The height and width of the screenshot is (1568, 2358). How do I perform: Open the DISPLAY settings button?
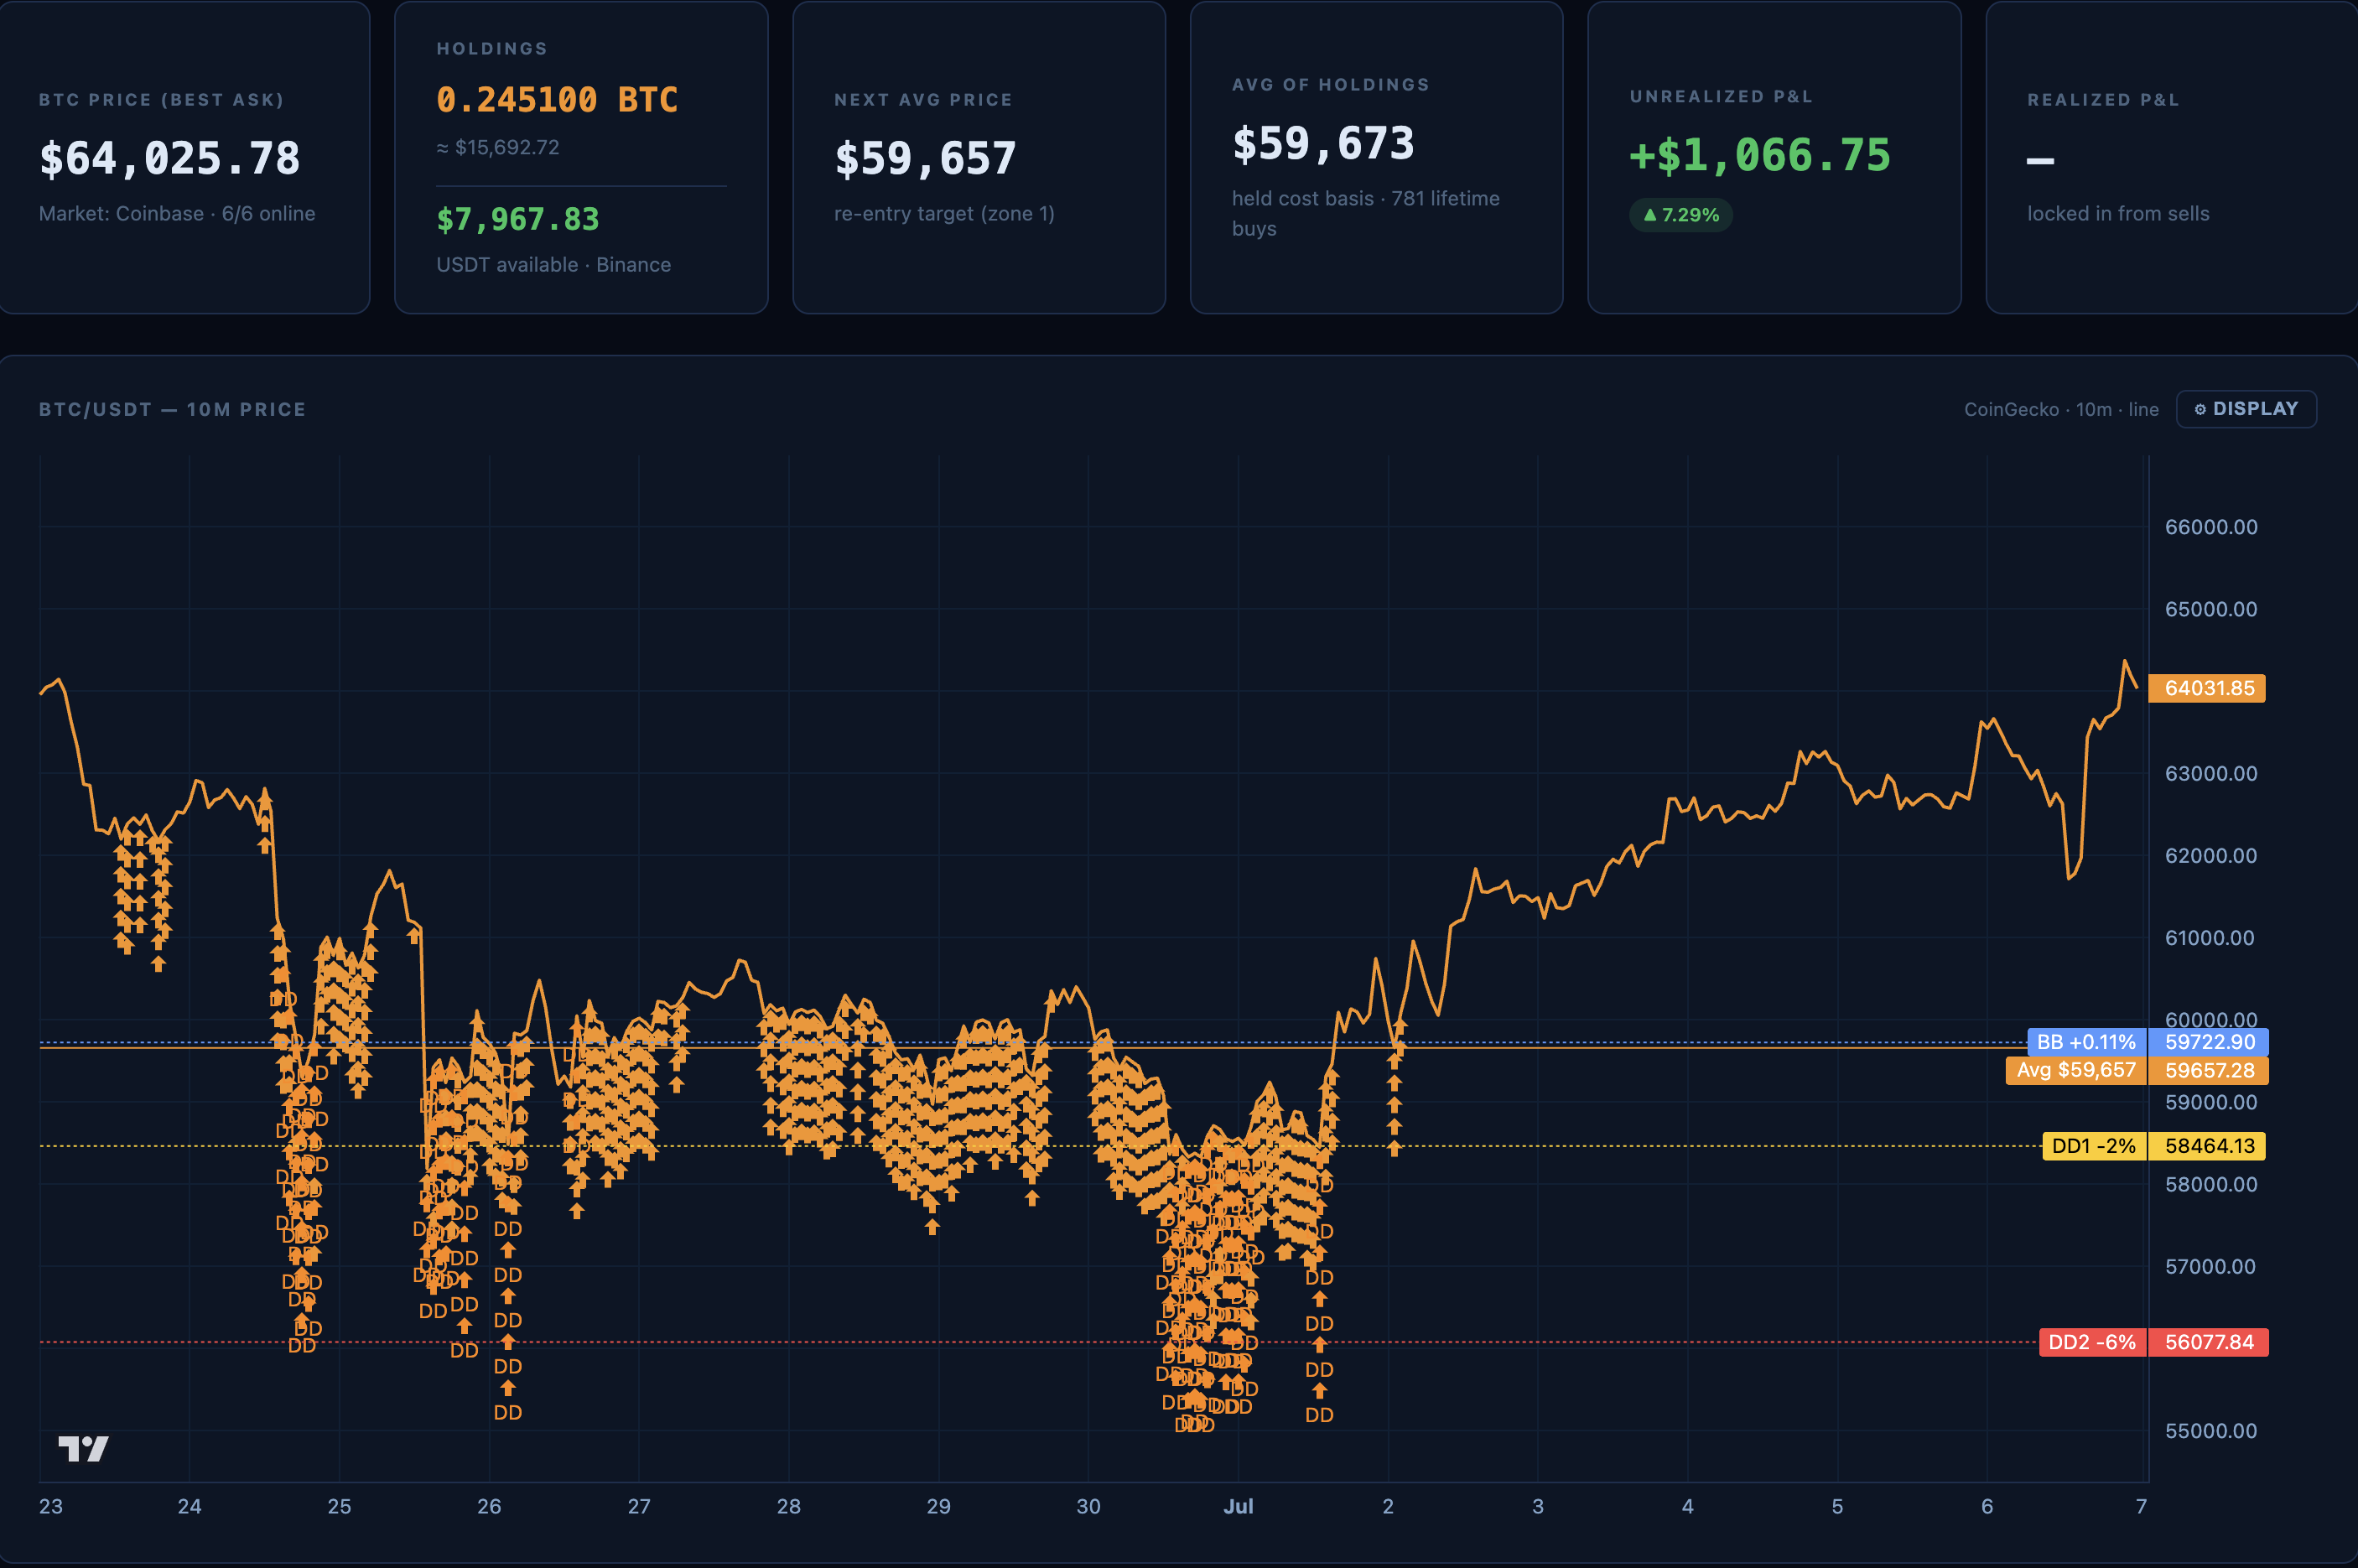(2246, 409)
